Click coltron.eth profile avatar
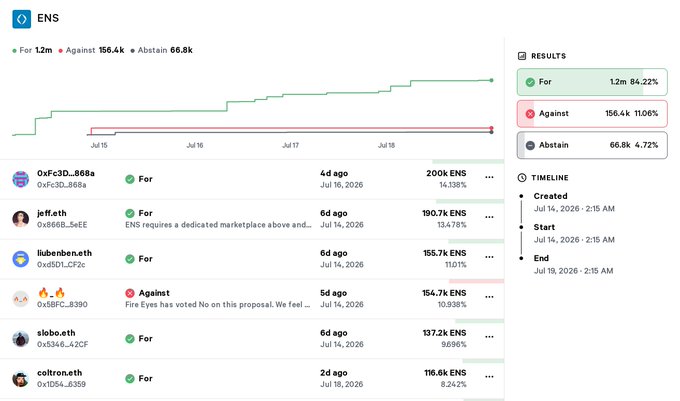680x401 pixels. (20, 378)
